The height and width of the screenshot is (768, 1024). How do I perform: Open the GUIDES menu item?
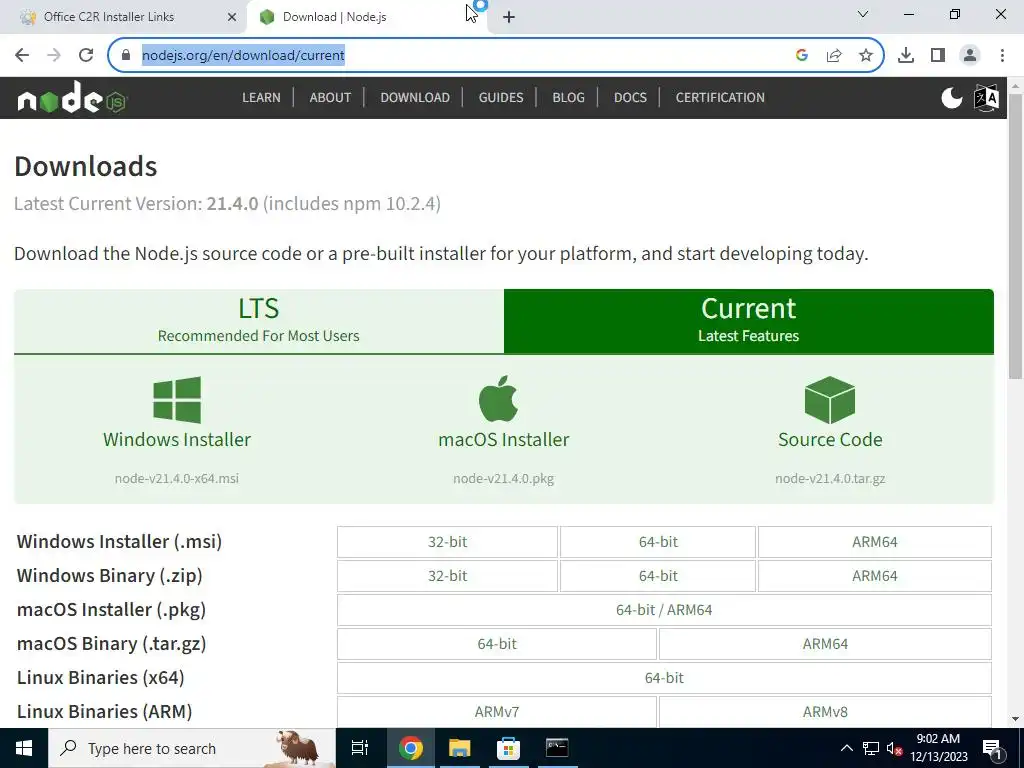[x=501, y=97]
